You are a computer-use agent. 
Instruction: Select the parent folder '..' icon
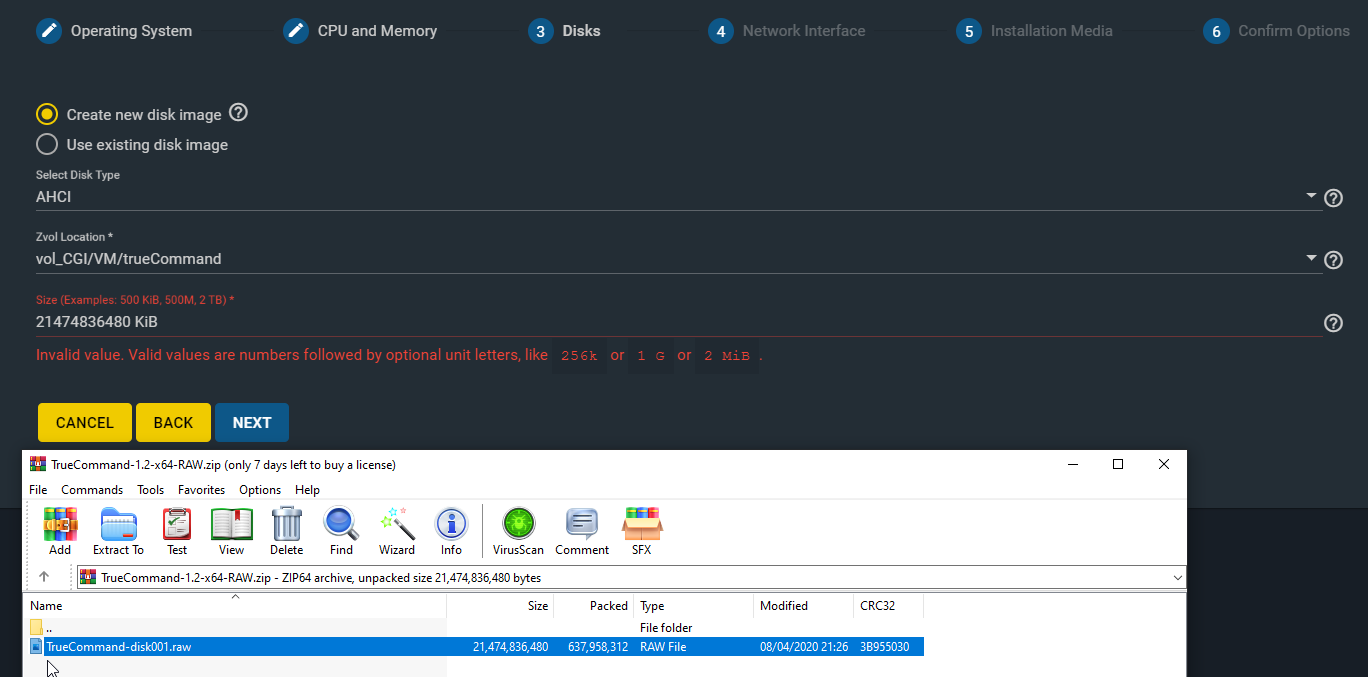click(37, 627)
